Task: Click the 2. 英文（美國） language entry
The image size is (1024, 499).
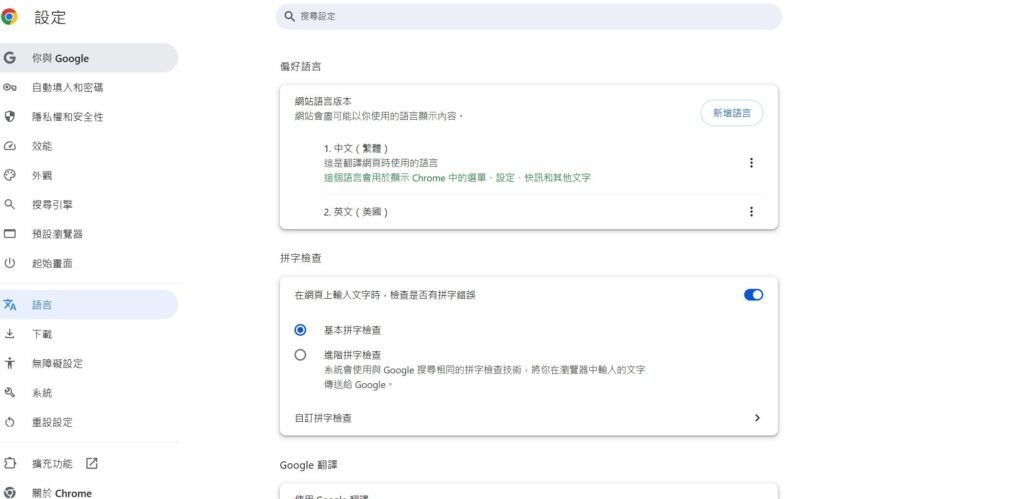Action: 356,212
